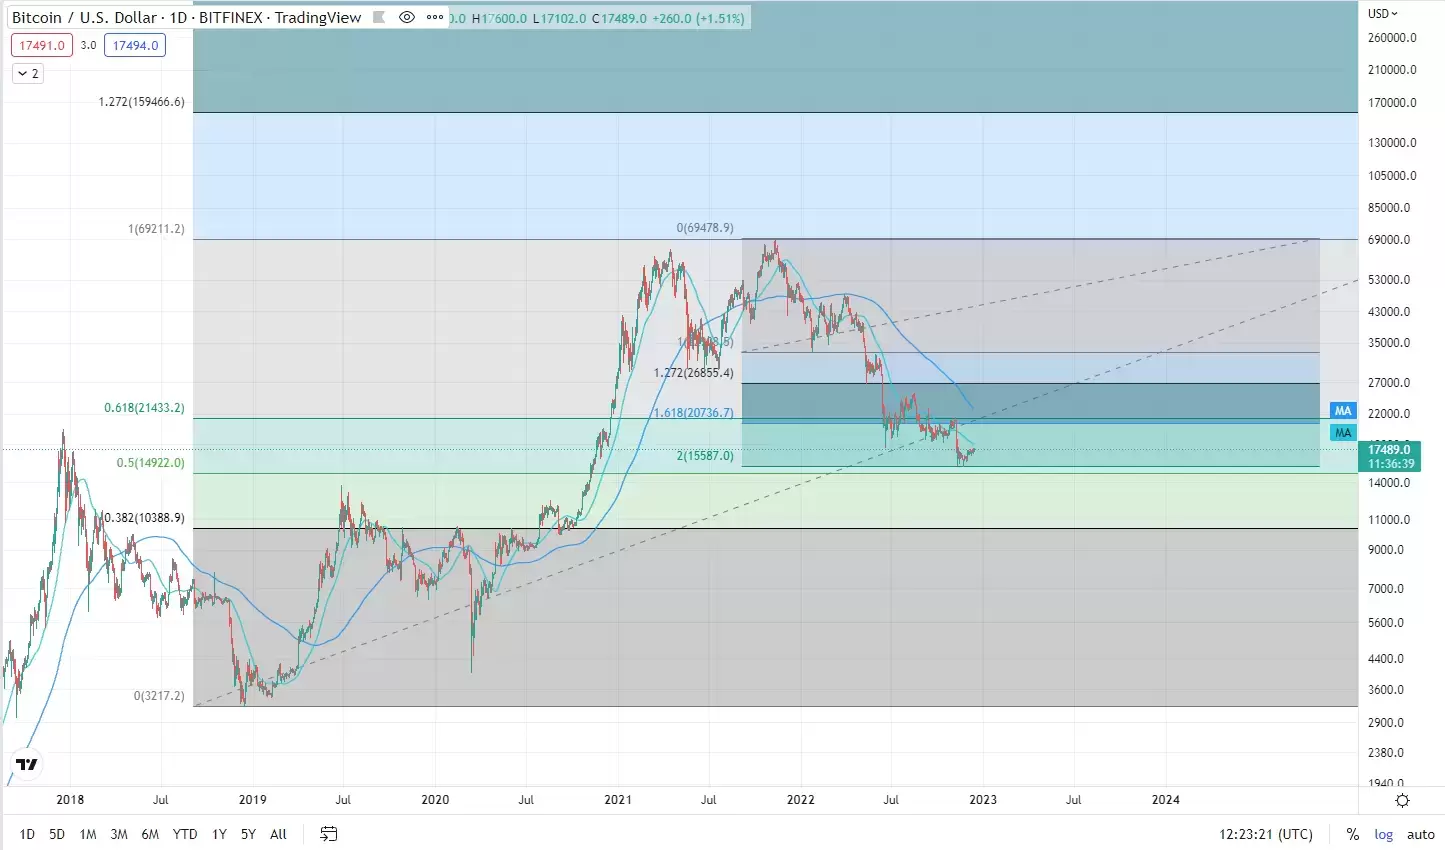The height and width of the screenshot is (850, 1445).
Task: Click the 2023 label on the time axis
Action: click(x=983, y=800)
